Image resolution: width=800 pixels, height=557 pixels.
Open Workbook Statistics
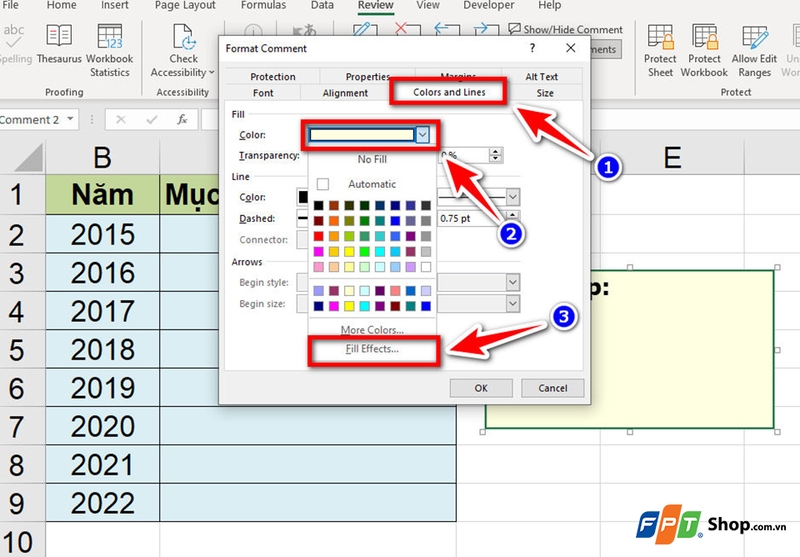[x=110, y=50]
